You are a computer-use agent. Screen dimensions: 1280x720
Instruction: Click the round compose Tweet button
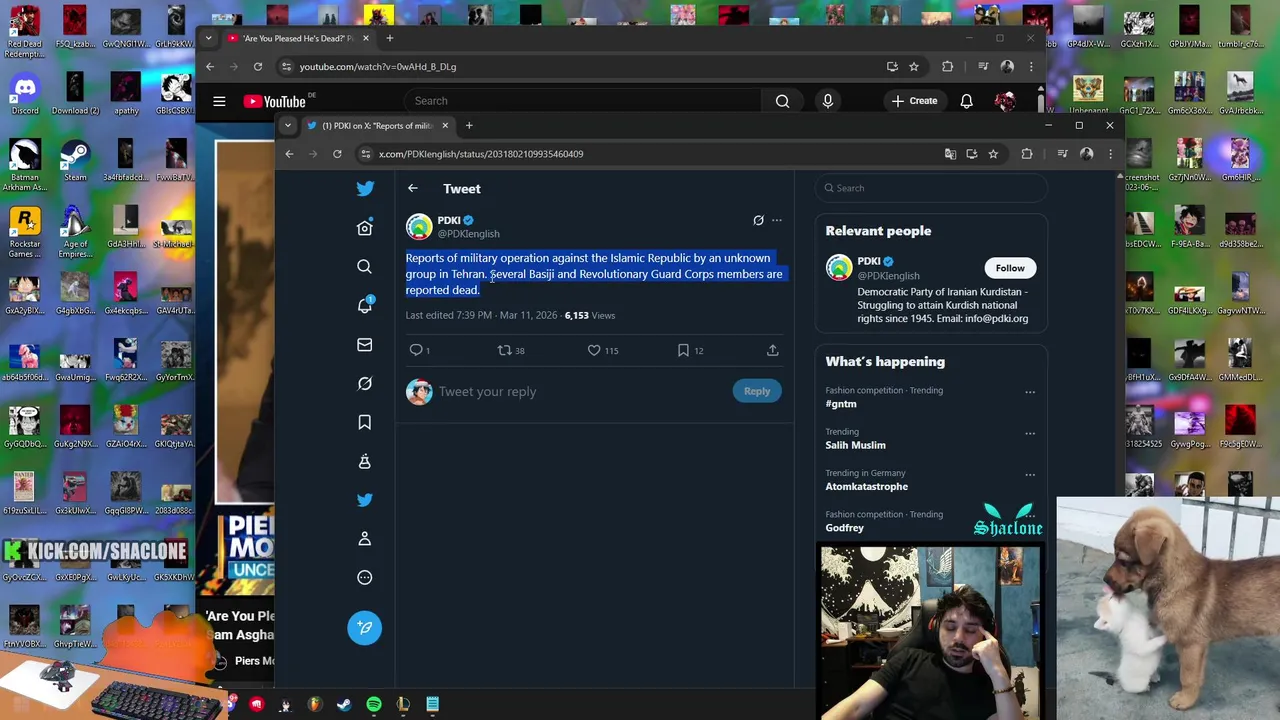click(365, 628)
